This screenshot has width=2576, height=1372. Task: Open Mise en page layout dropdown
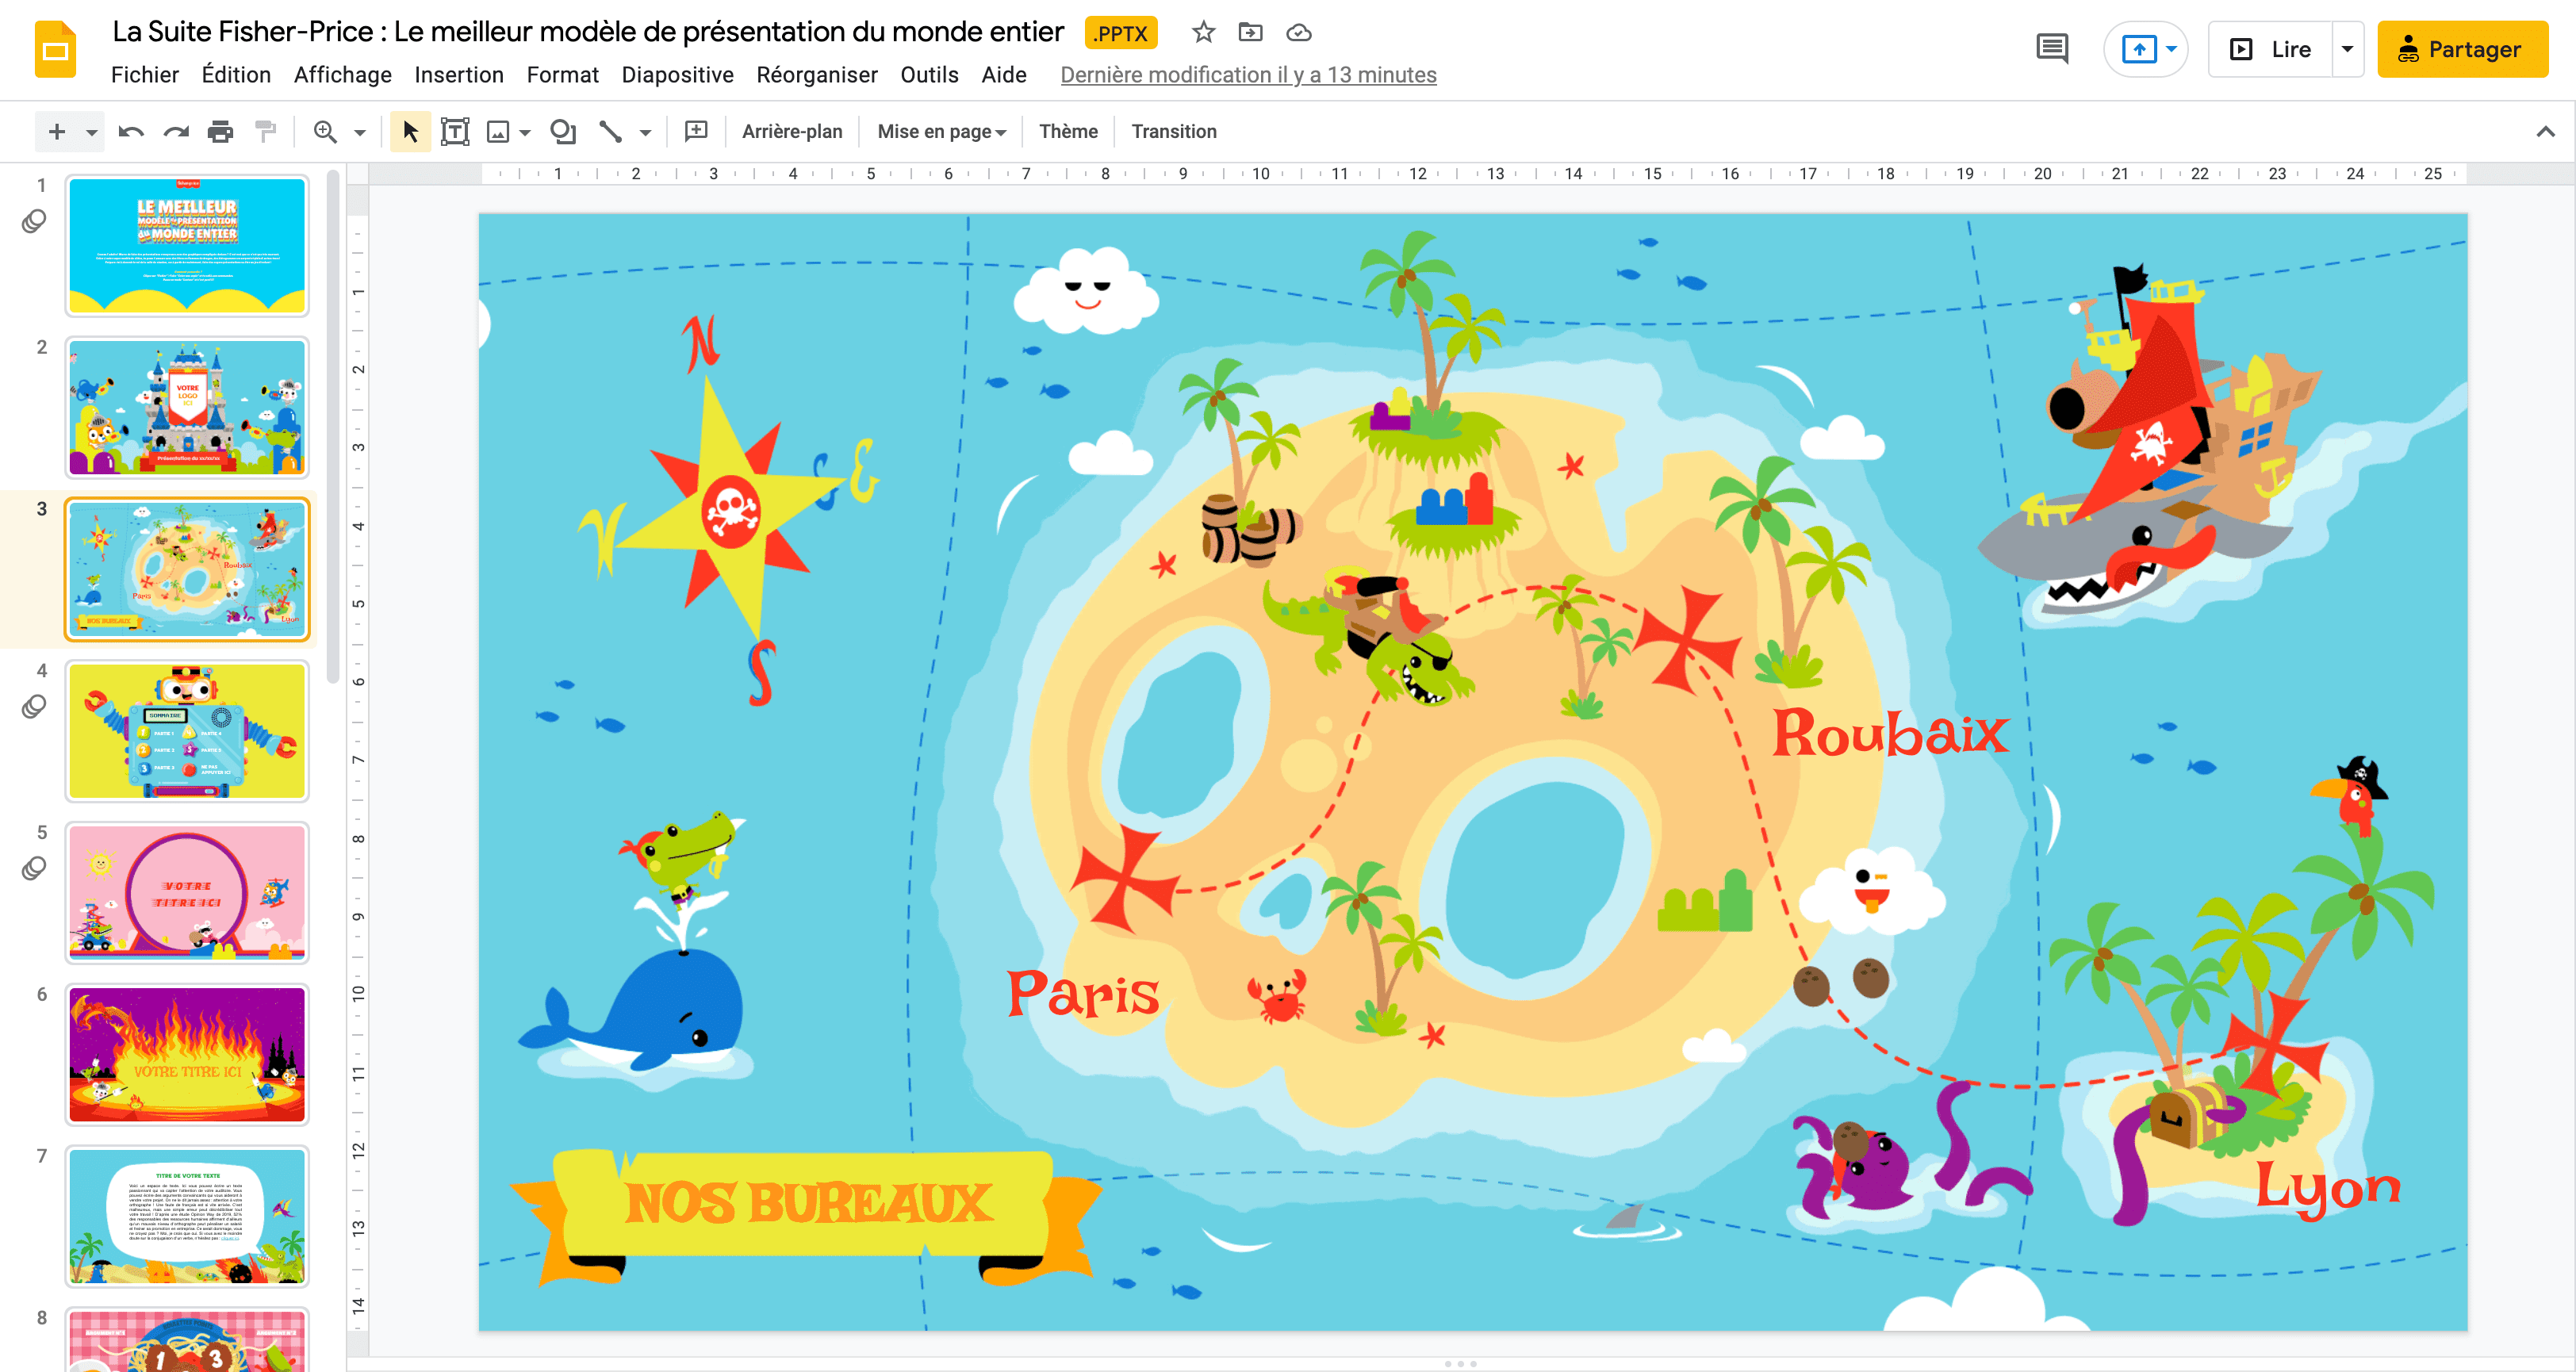tap(941, 131)
